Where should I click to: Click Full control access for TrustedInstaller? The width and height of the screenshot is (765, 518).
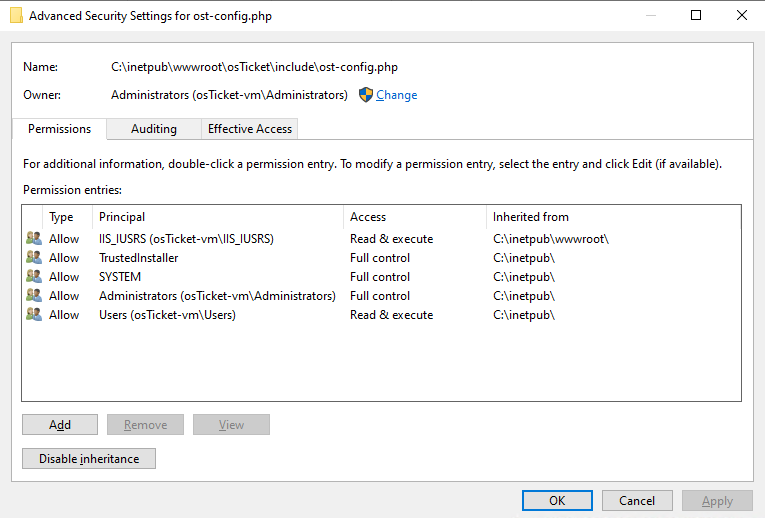coord(380,258)
